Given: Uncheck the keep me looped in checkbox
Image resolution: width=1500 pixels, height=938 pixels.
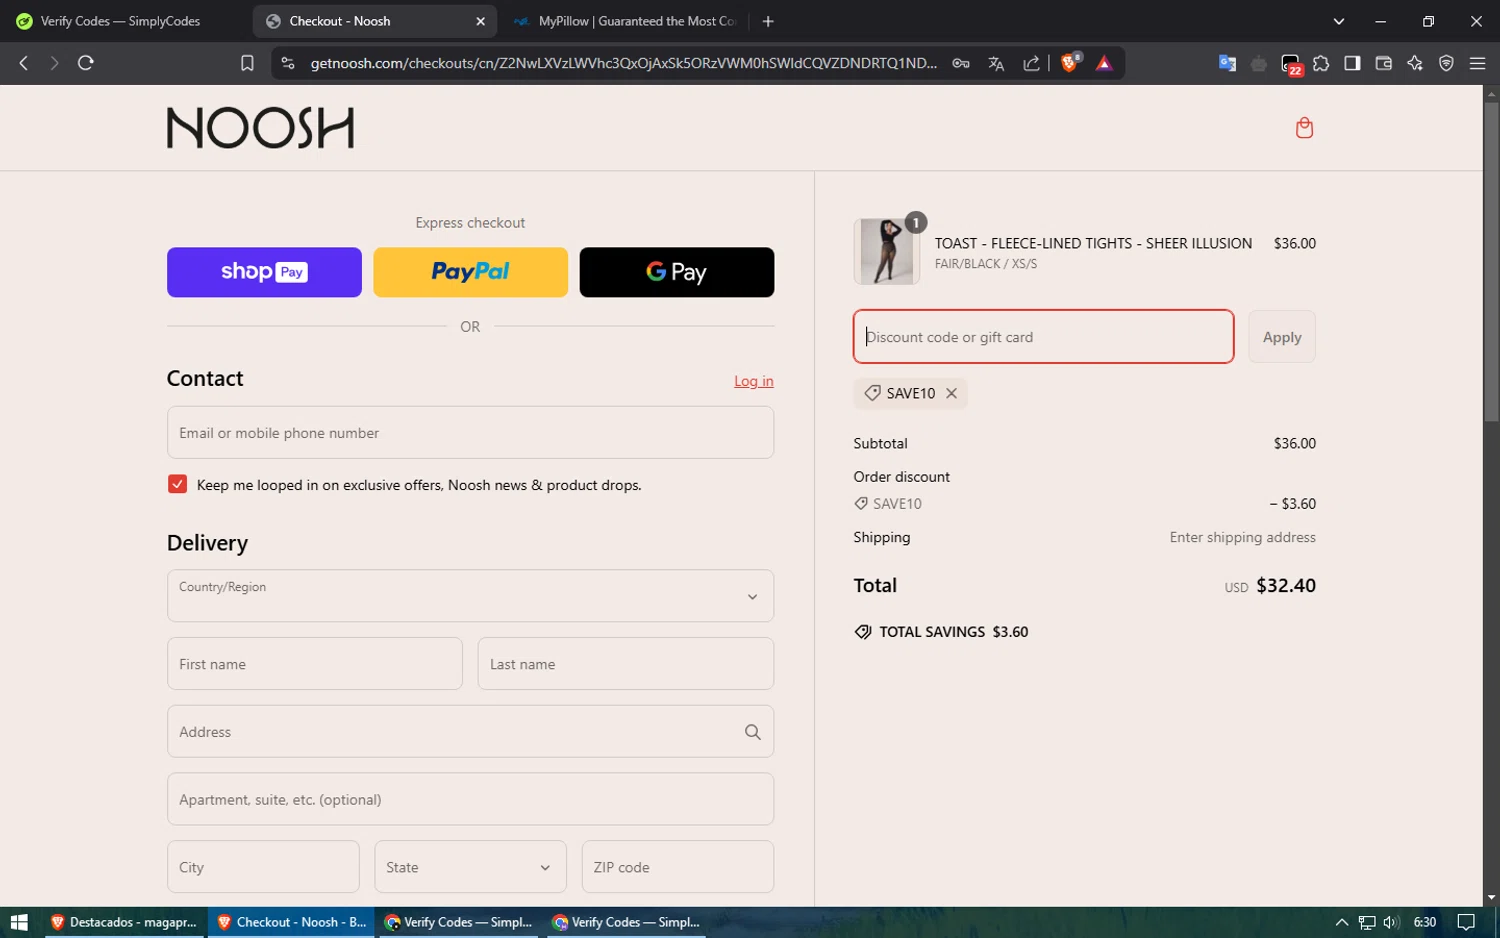Looking at the screenshot, I should pyautogui.click(x=177, y=484).
